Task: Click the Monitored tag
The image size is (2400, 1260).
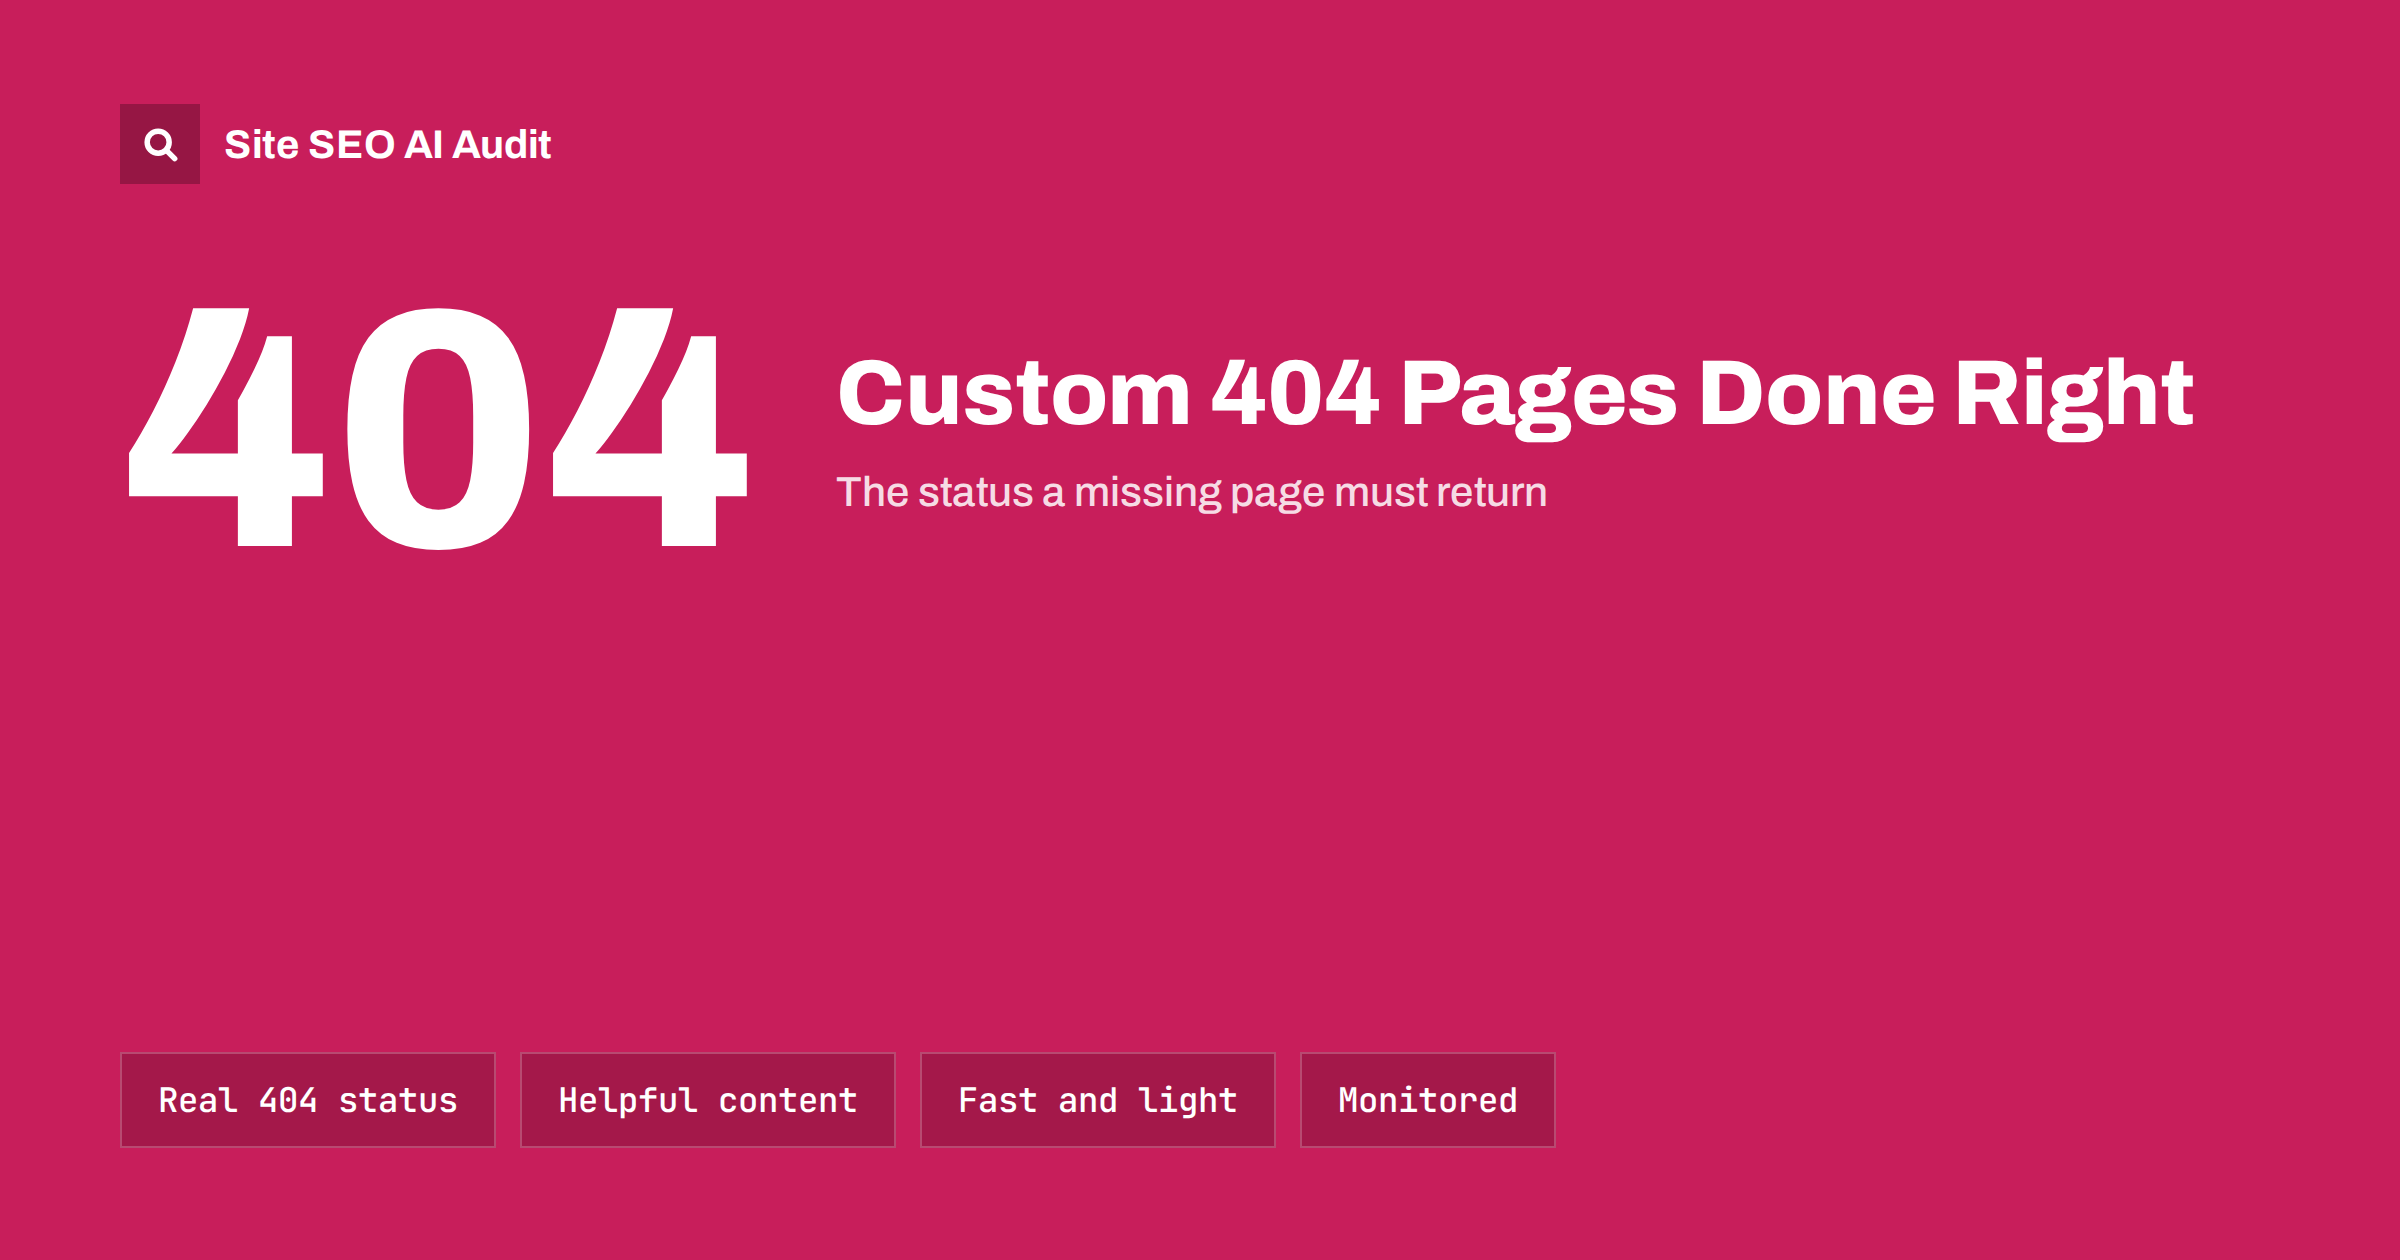Action: pyautogui.click(x=1428, y=1100)
